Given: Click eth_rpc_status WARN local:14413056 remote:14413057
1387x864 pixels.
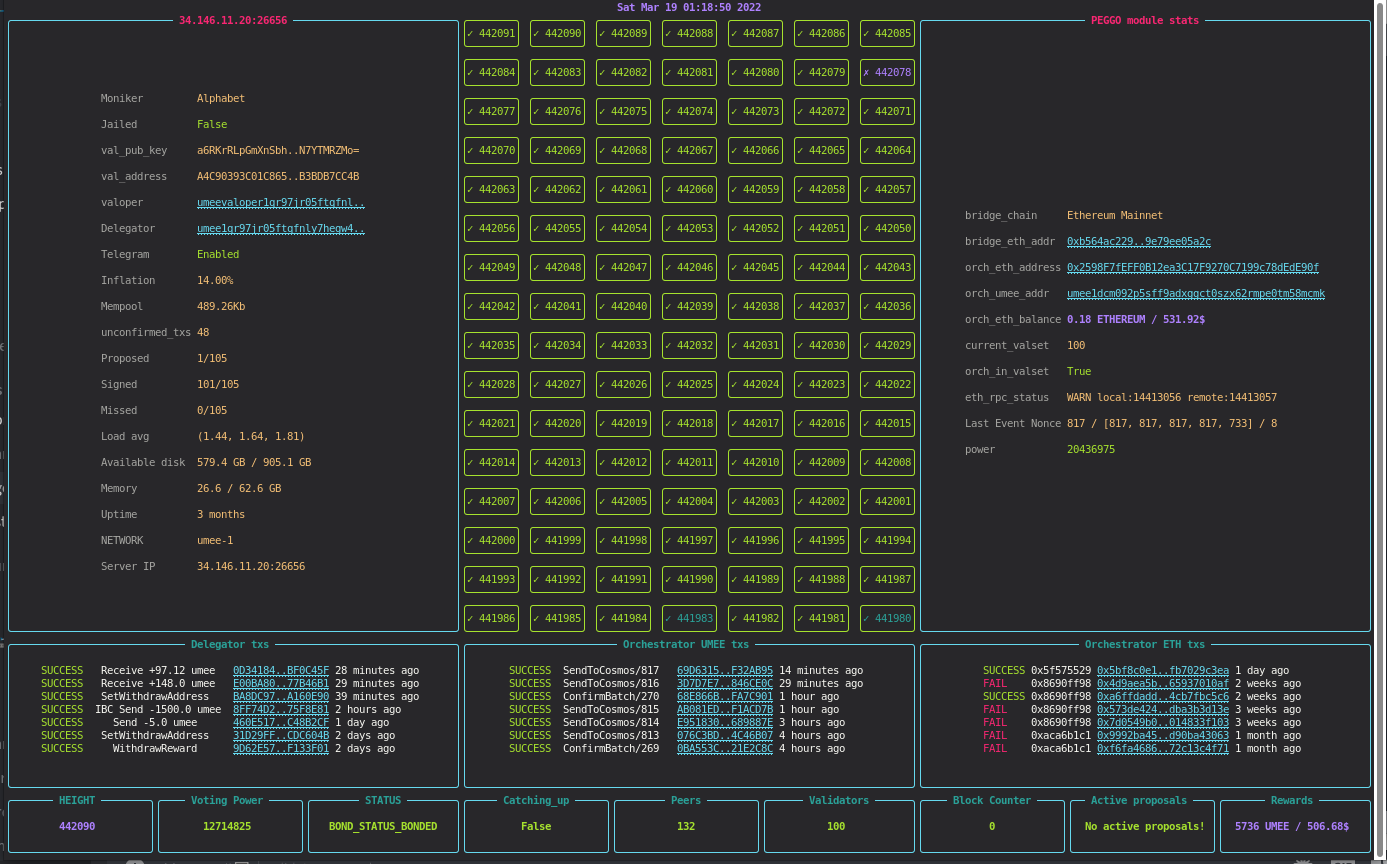Looking at the screenshot, I should (1172, 398).
